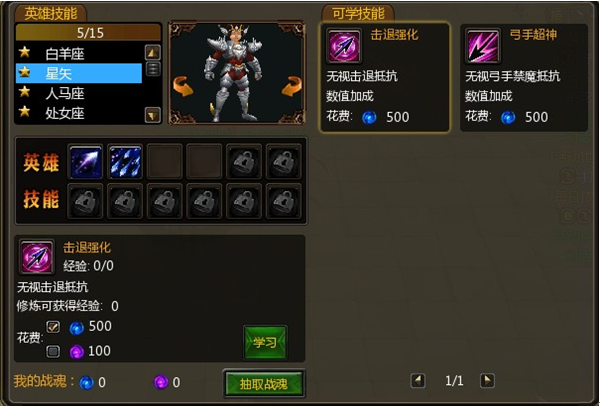Click the third empty skill slot

165,162
